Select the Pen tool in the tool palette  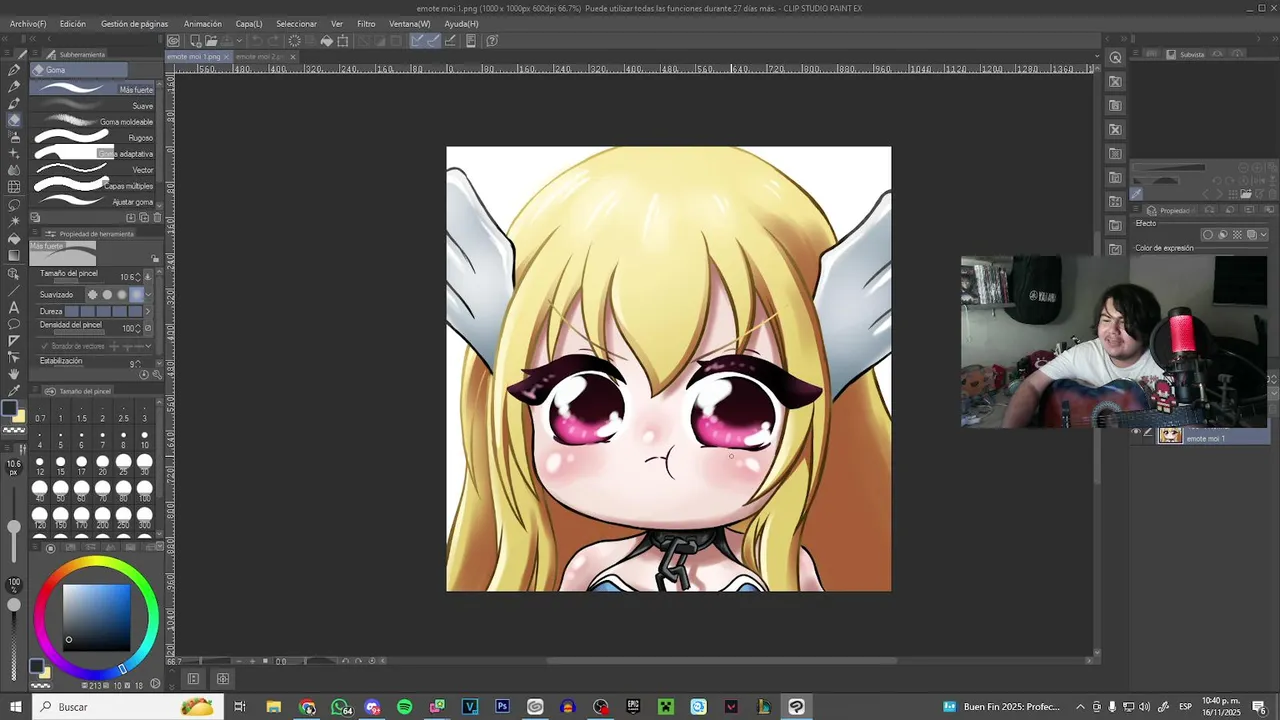click(14, 69)
